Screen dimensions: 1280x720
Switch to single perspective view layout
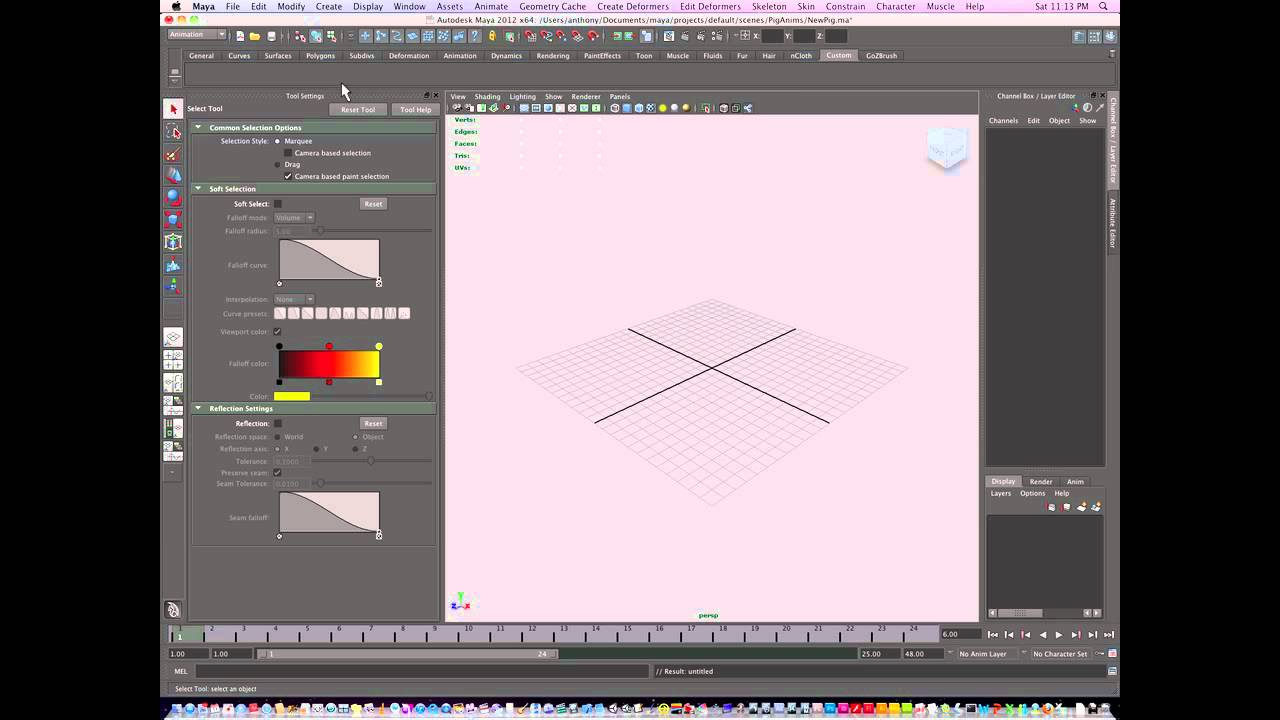coord(173,338)
